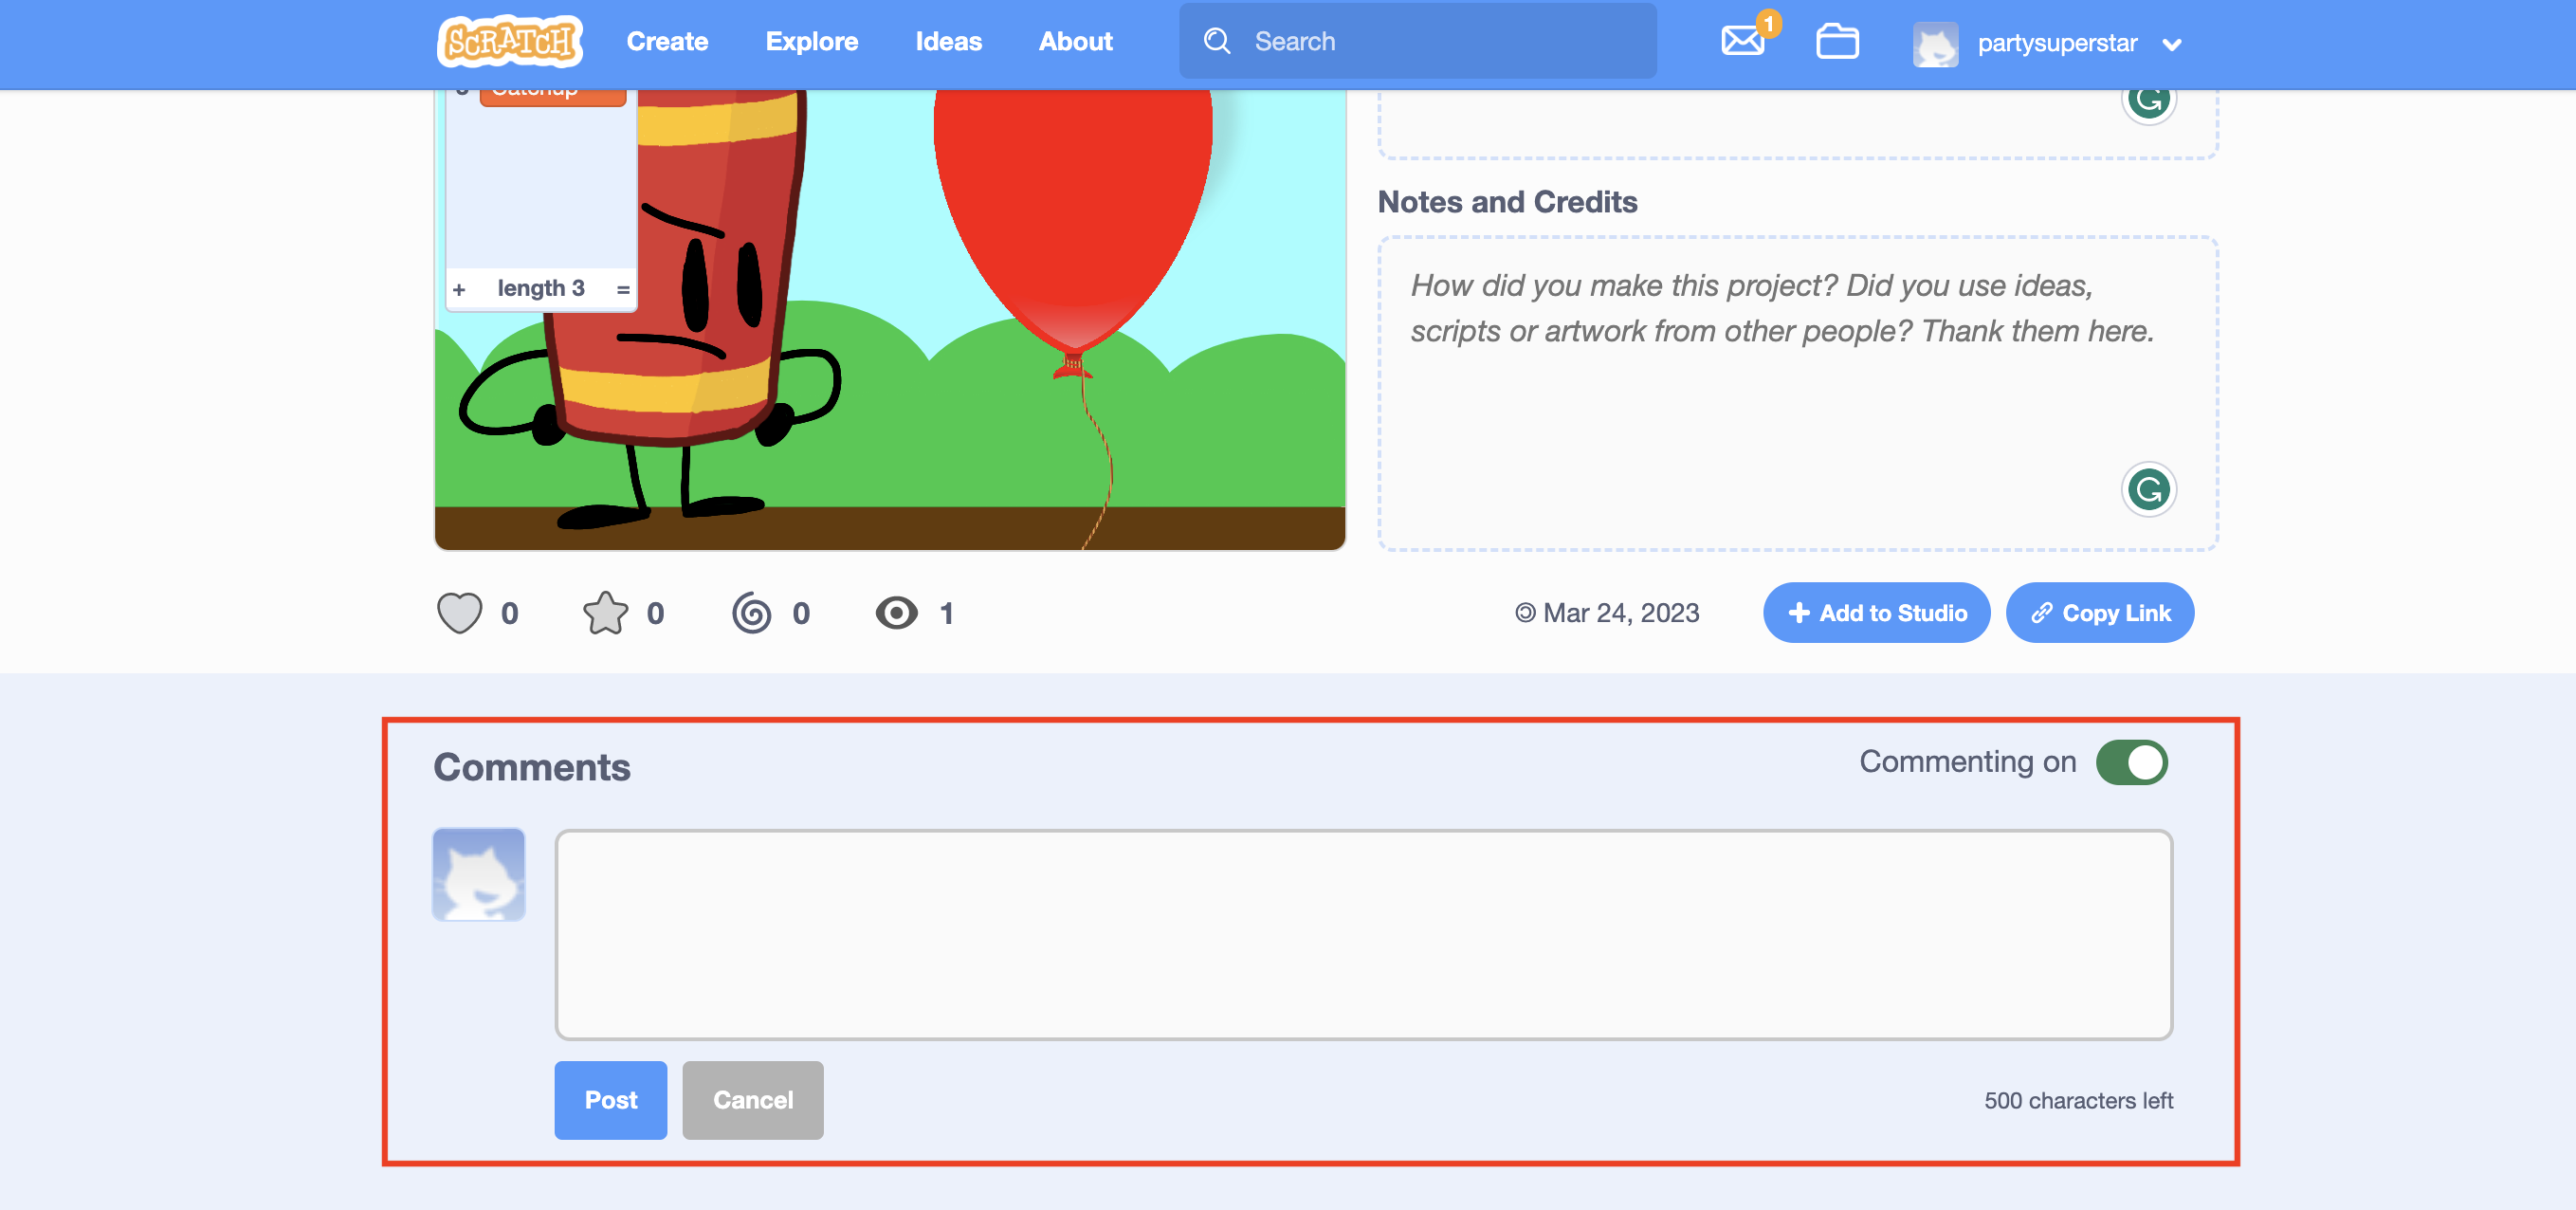Expand the partysuperstar account dropdown
The image size is (2576, 1210).
[2171, 44]
